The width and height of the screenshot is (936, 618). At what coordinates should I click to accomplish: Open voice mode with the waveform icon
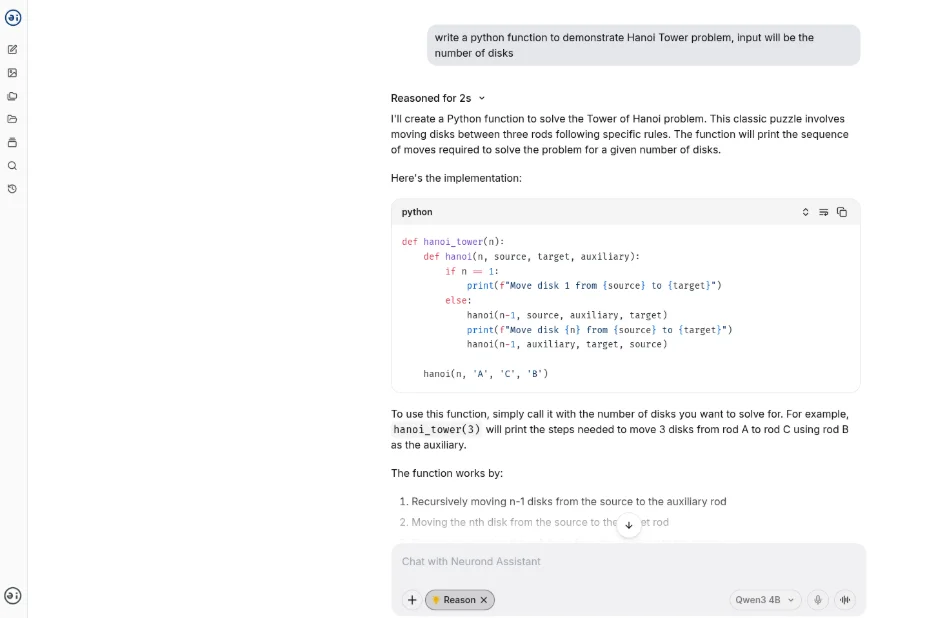coord(845,599)
